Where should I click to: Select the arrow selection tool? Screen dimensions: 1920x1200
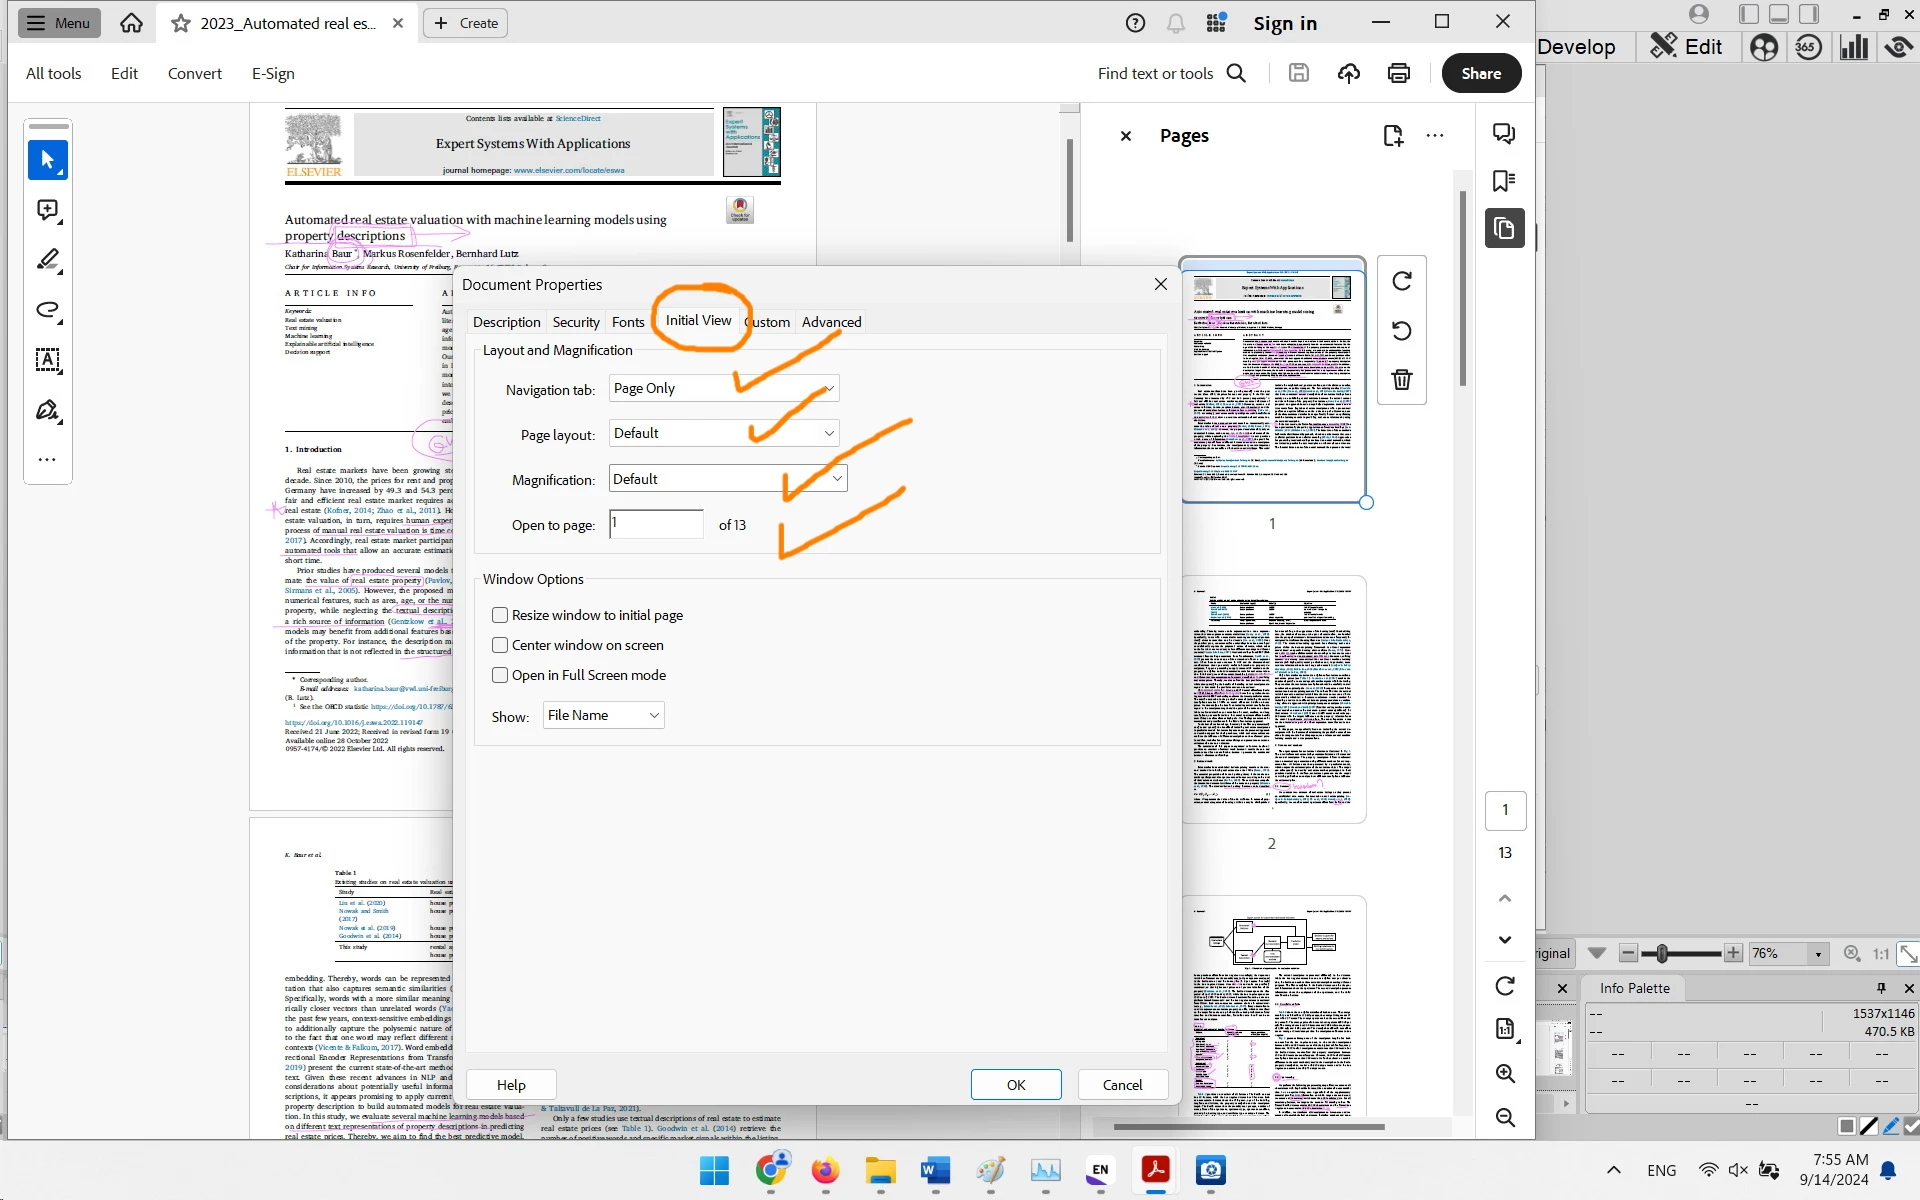[47, 160]
